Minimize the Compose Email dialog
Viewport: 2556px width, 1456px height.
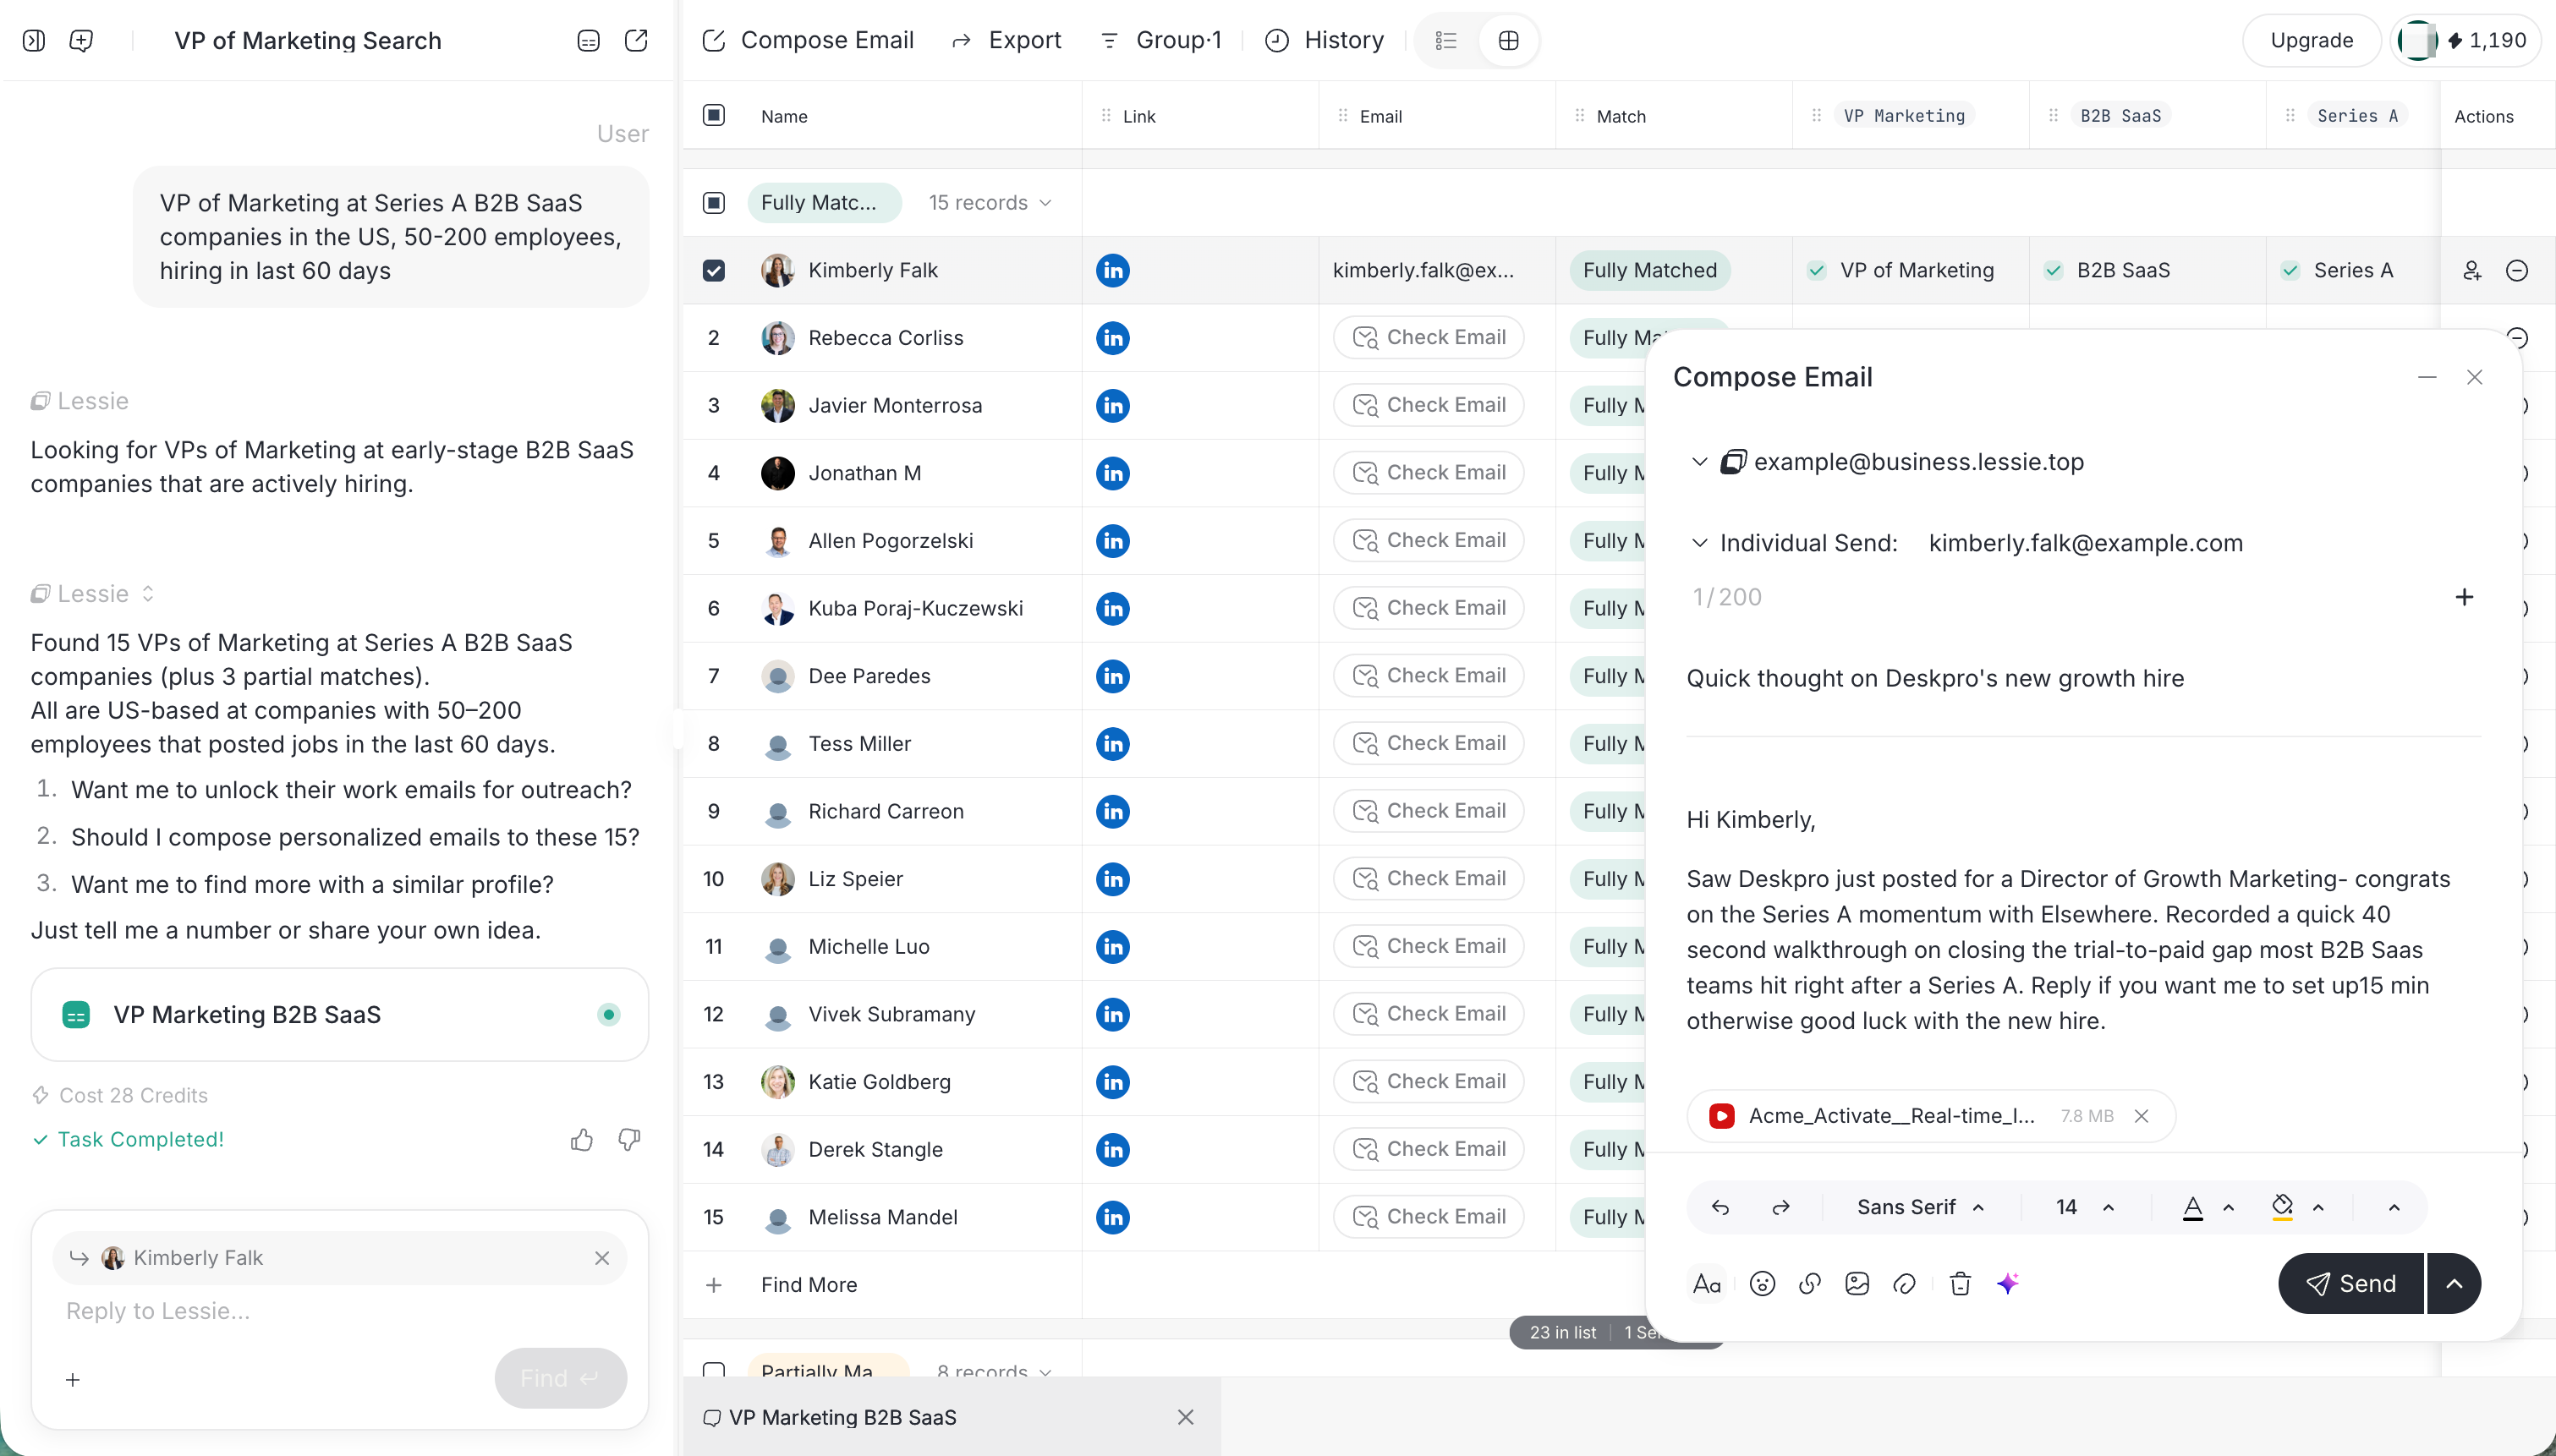(x=2426, y=377)
